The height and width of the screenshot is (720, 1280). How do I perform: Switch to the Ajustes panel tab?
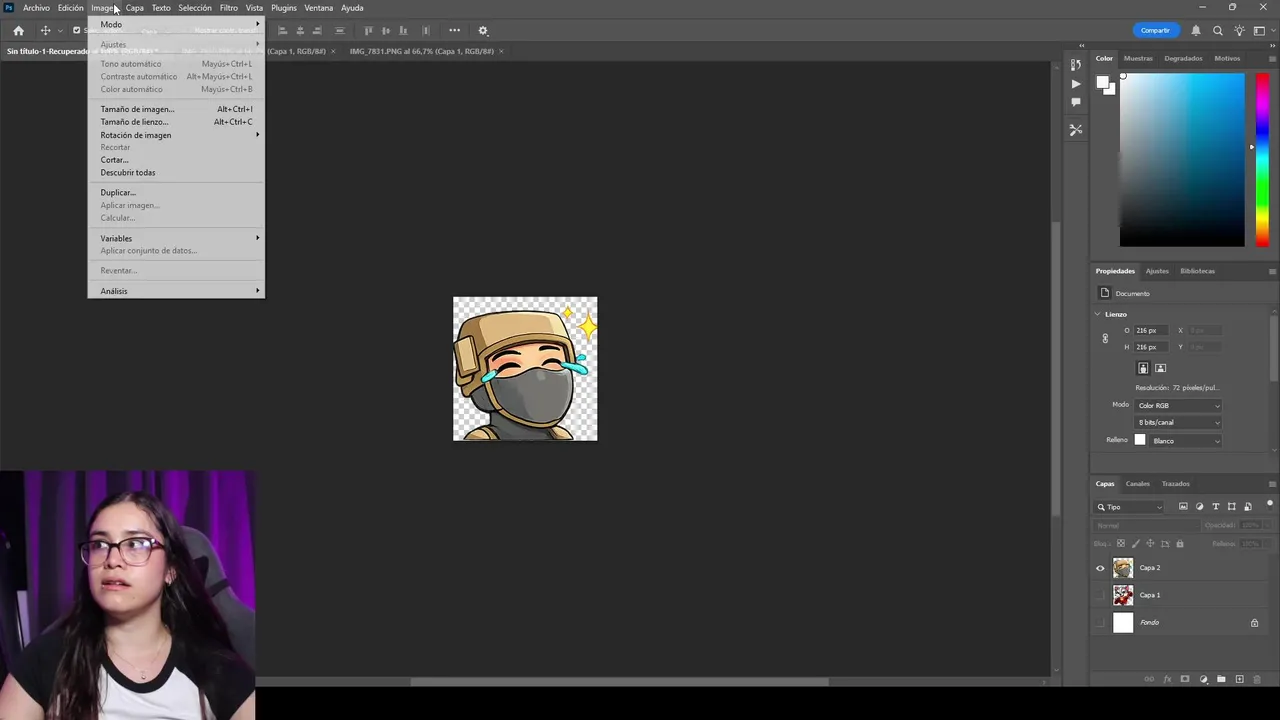[x=1157, y=271]
